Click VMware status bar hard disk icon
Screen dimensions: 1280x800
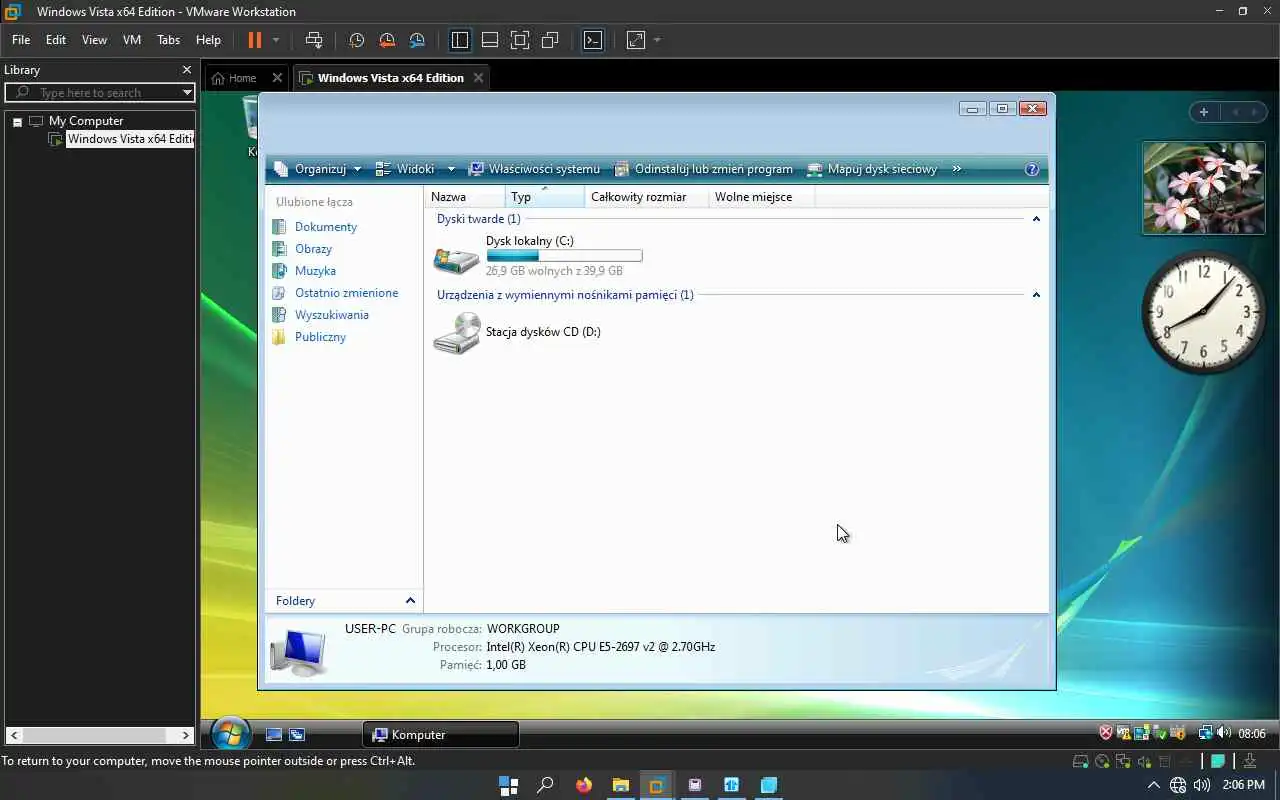[1080, 761]
